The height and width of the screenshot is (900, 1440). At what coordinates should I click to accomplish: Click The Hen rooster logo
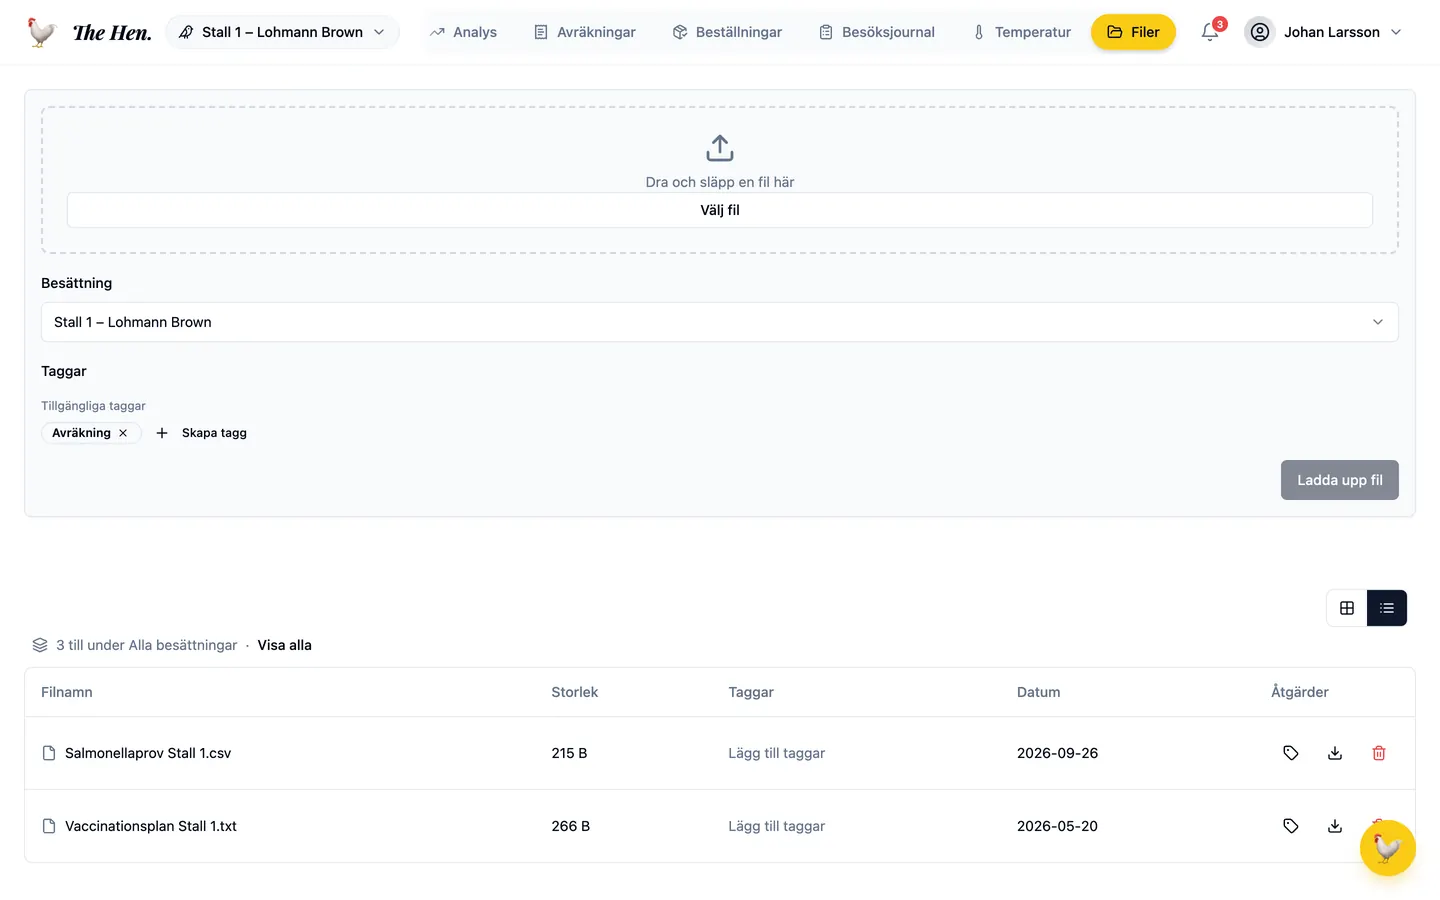(42, 32)
